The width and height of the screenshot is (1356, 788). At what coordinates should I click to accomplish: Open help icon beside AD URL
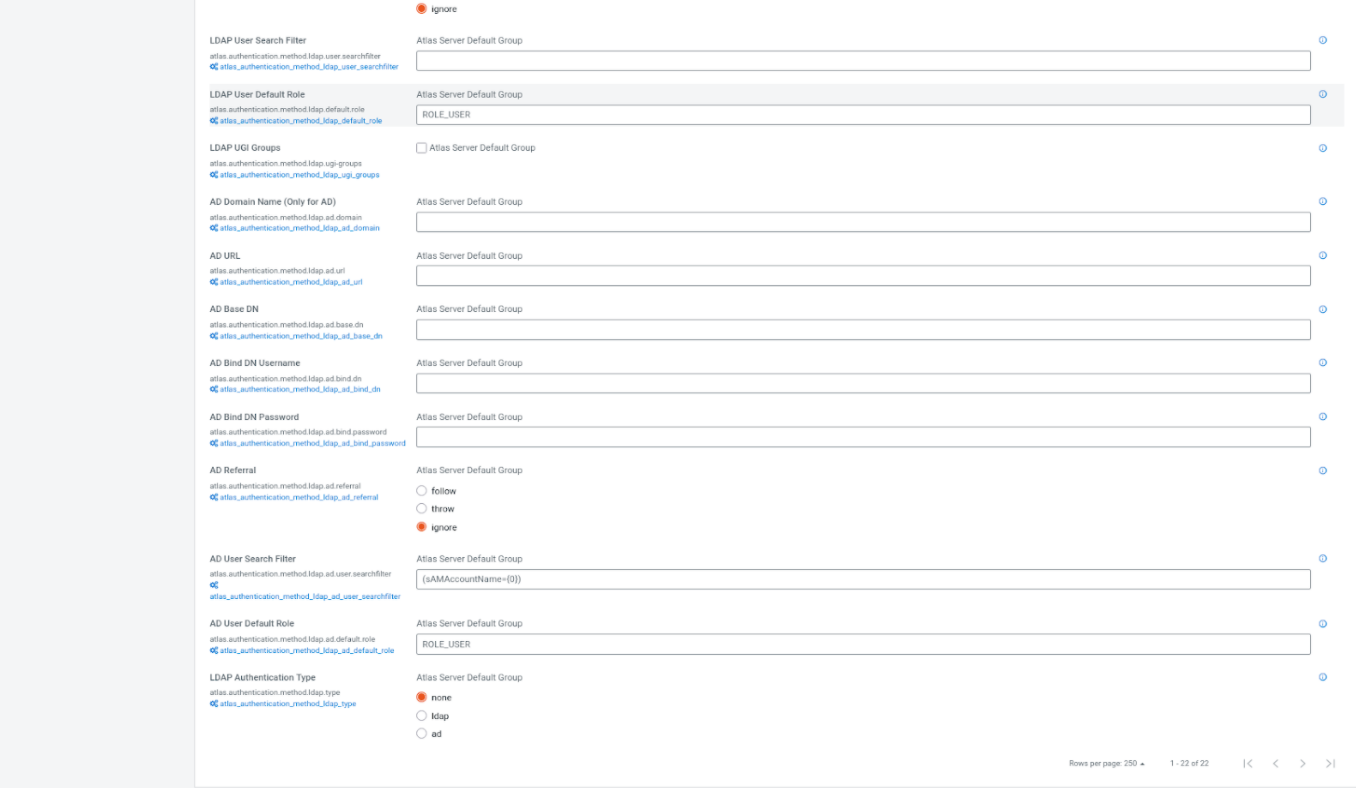pyautogui.click(x=1322, y=256)
